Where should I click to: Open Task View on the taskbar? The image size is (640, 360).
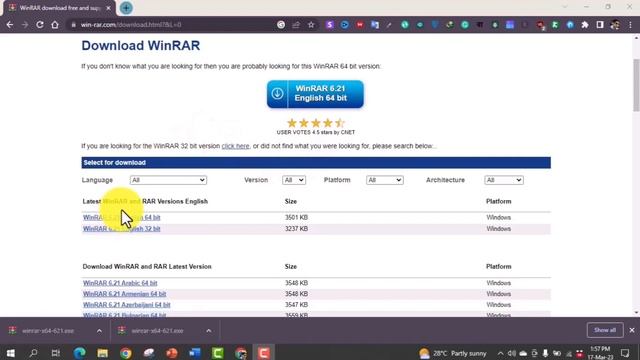coord(56,353)
